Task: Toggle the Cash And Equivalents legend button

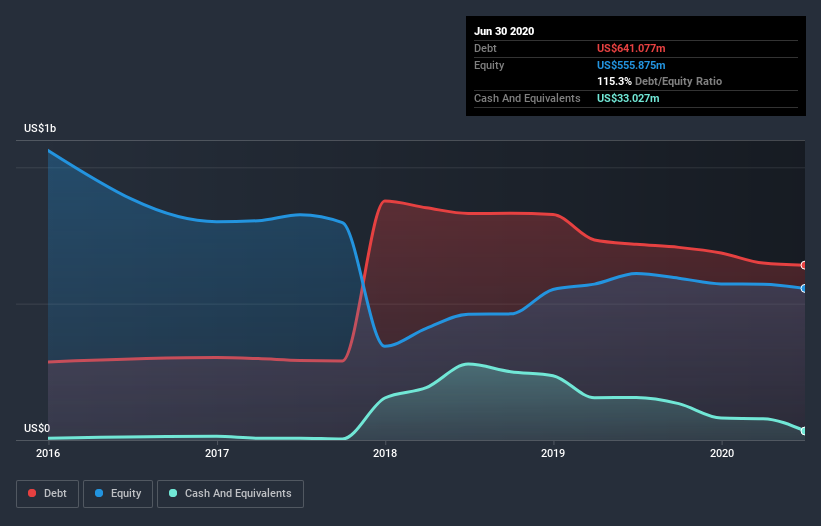Action: (x=230, y=494)
